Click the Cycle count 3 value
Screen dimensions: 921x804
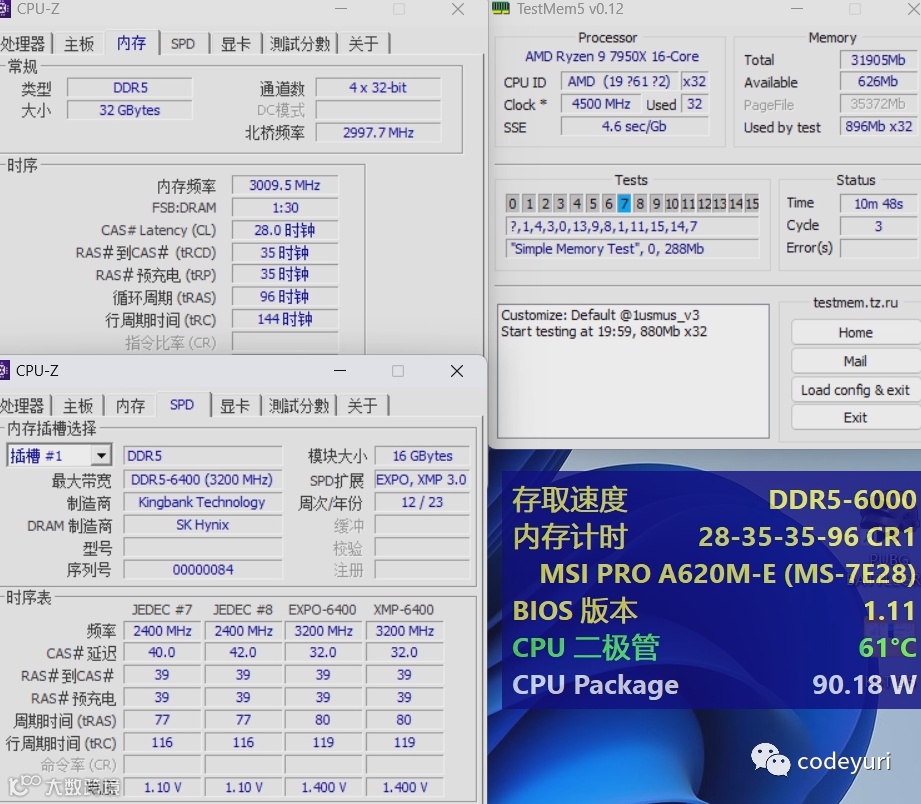coord(878,226)
